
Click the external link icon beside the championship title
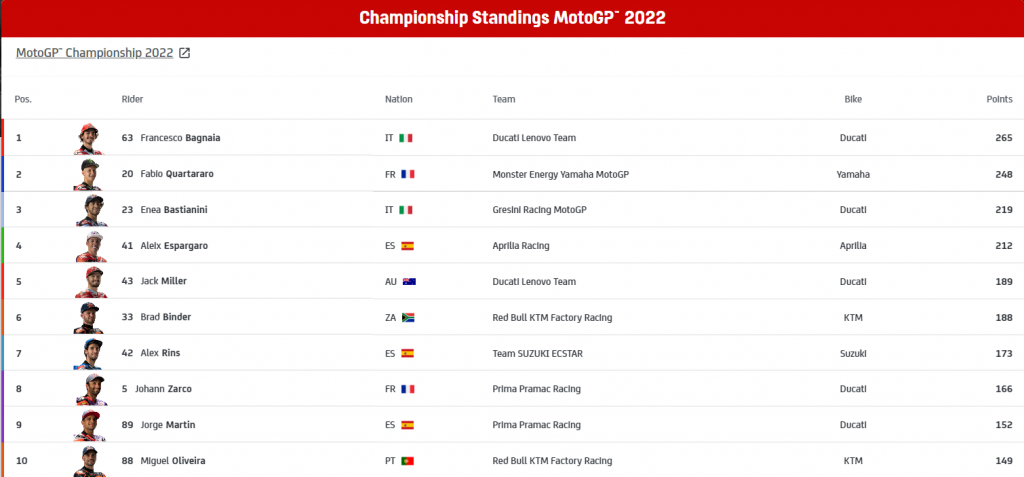[x=185, y=53]
